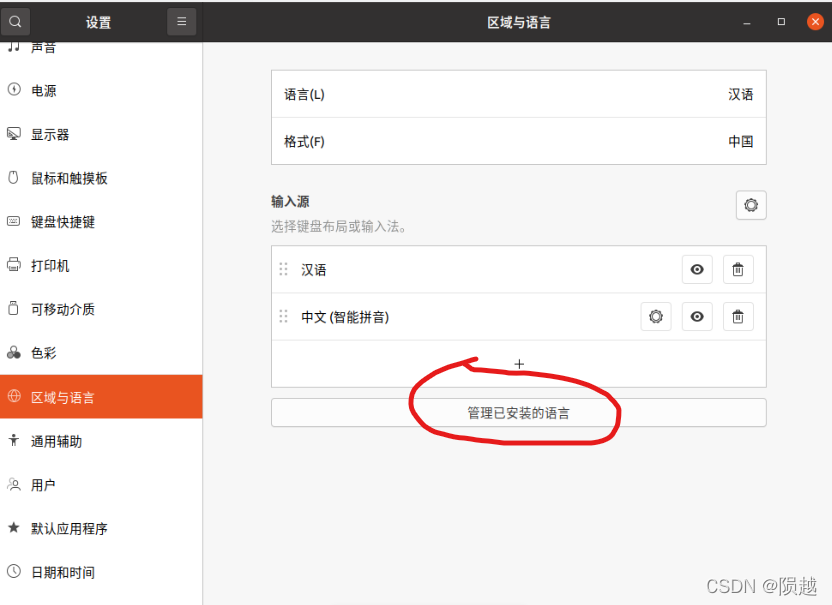Open 日期和时间 settings
This screenshot has height=605, width=832.
pos(101,572)
